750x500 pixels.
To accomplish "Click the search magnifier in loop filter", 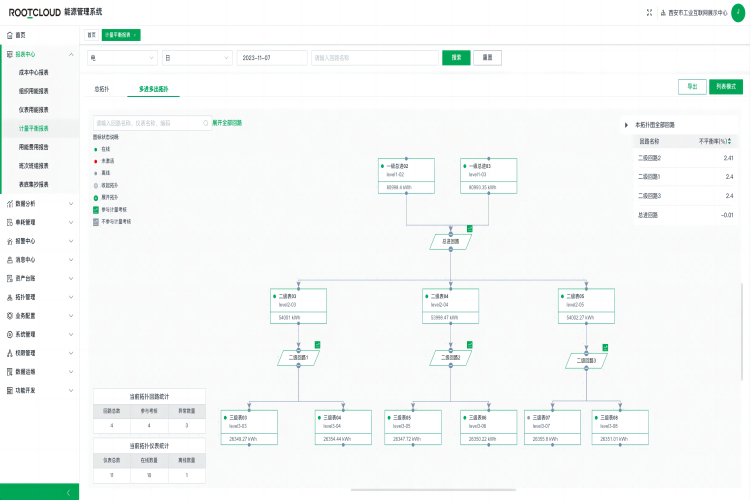I will coord(205,123).
